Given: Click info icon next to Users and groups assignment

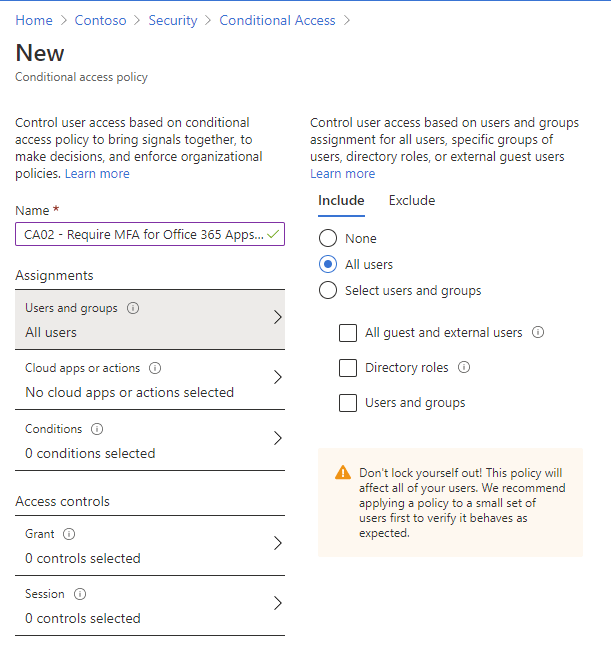Looking at the screenshot, I should [134, 308].
